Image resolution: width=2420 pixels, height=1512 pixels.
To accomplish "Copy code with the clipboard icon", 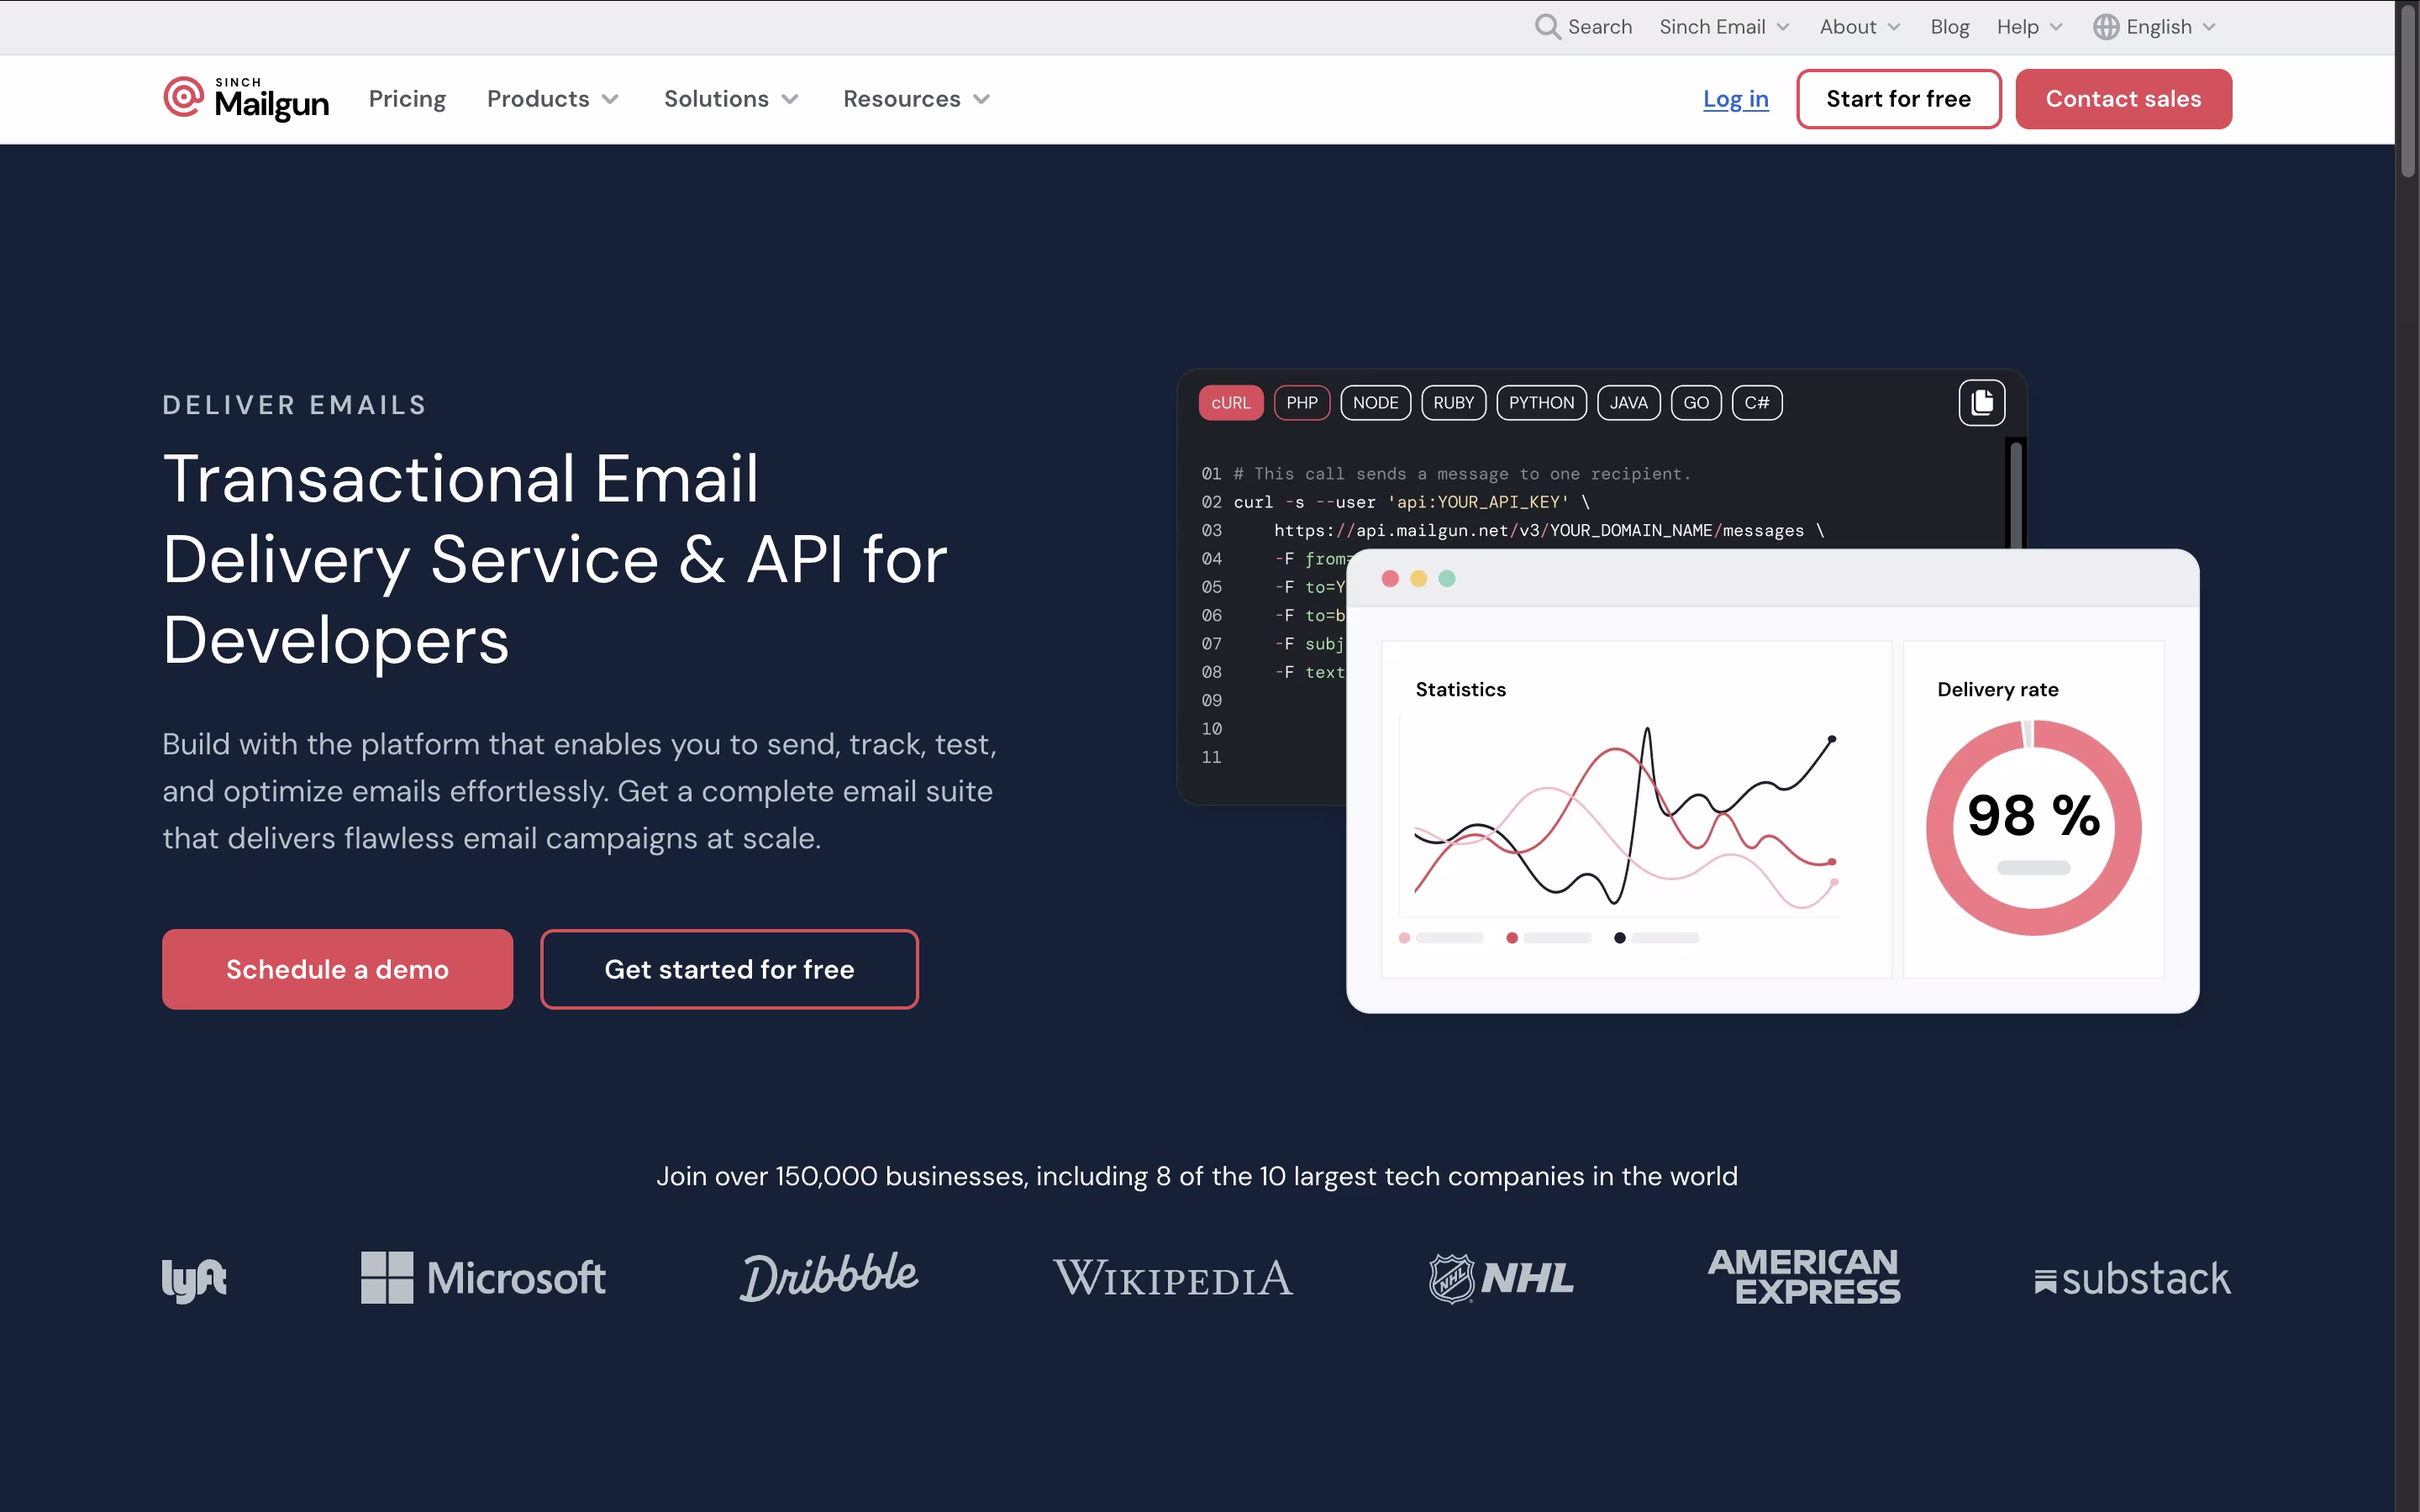I will pyautogui.click(x=1981, y=403).
